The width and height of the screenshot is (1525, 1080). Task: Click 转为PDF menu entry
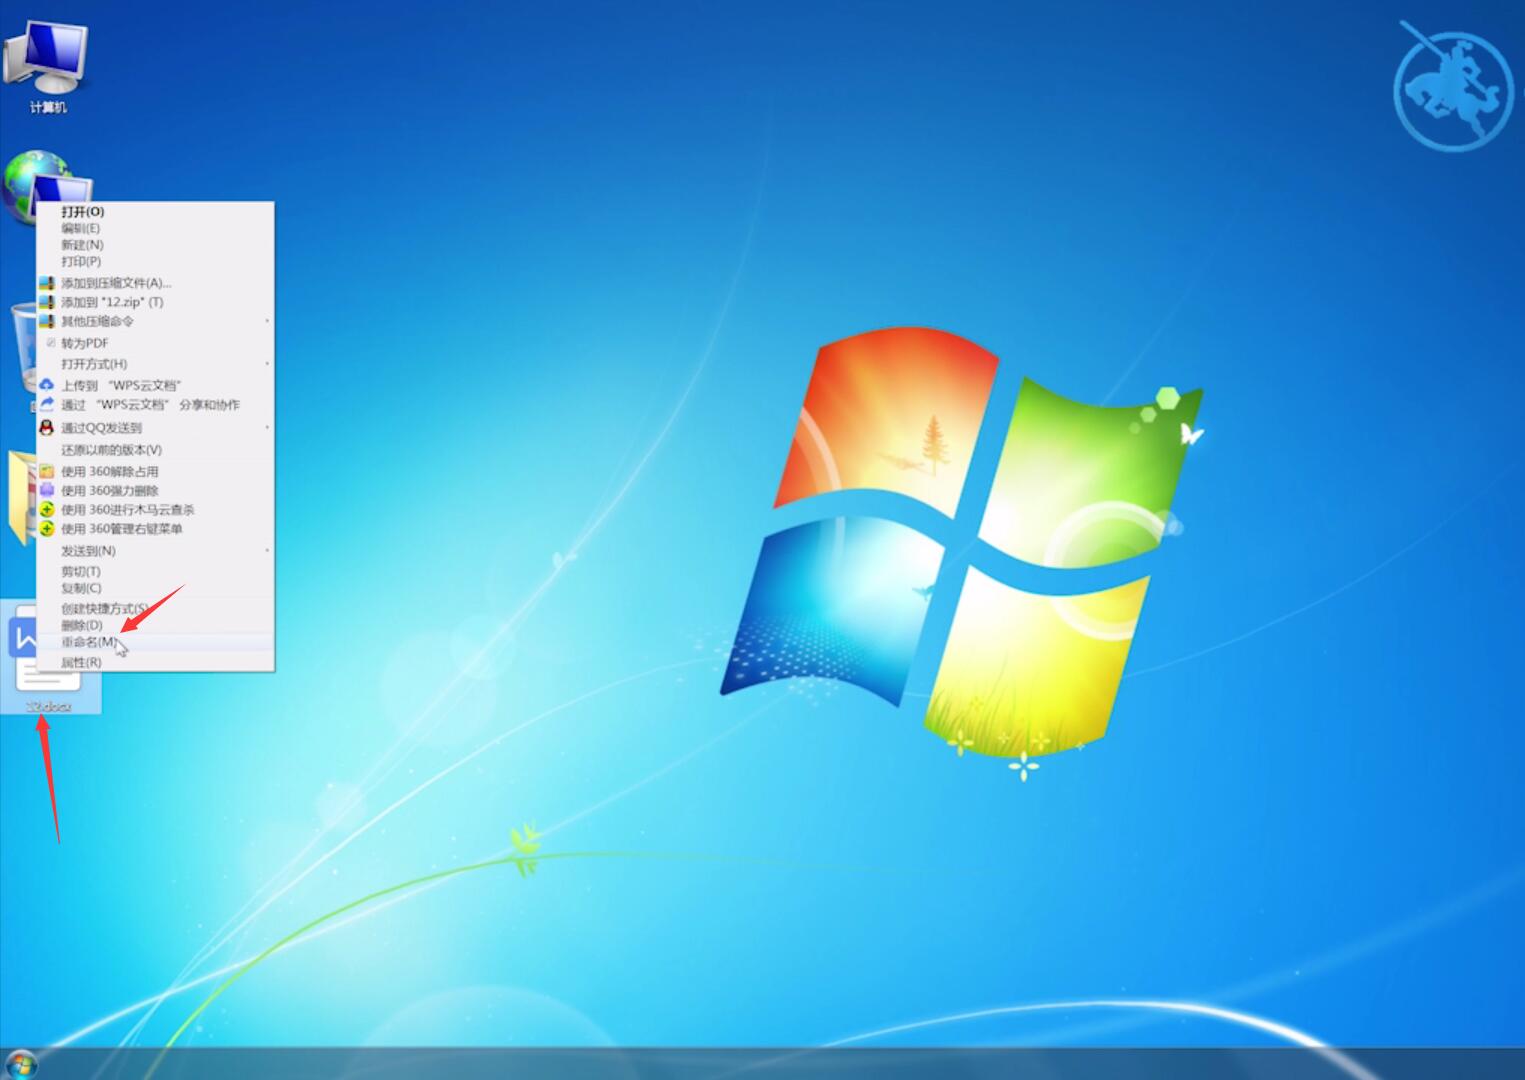point(155,343)
